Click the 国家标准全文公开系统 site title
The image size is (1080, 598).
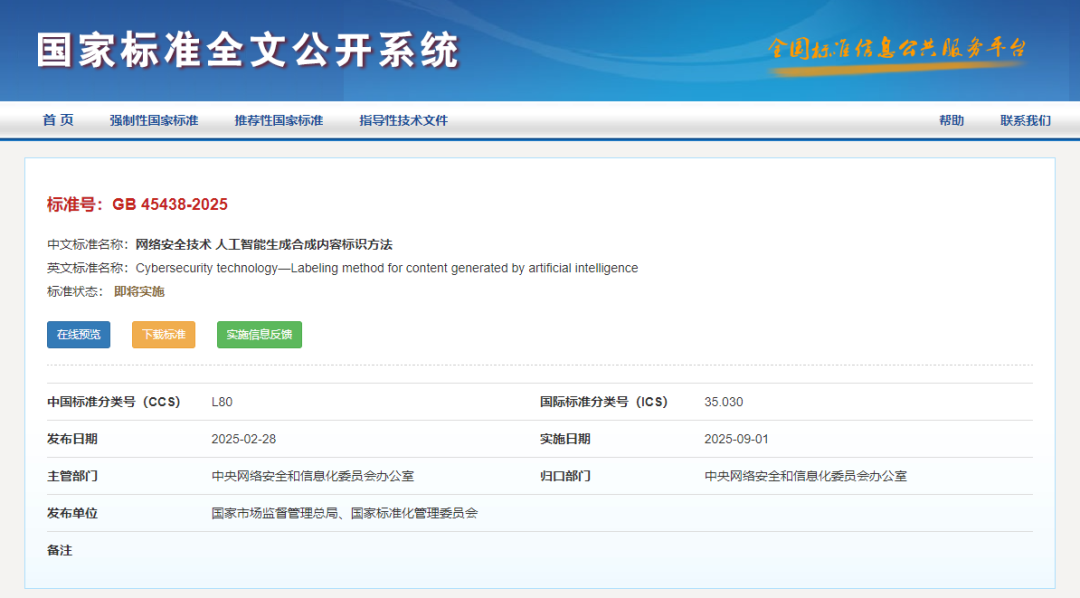tap(248, 50)
